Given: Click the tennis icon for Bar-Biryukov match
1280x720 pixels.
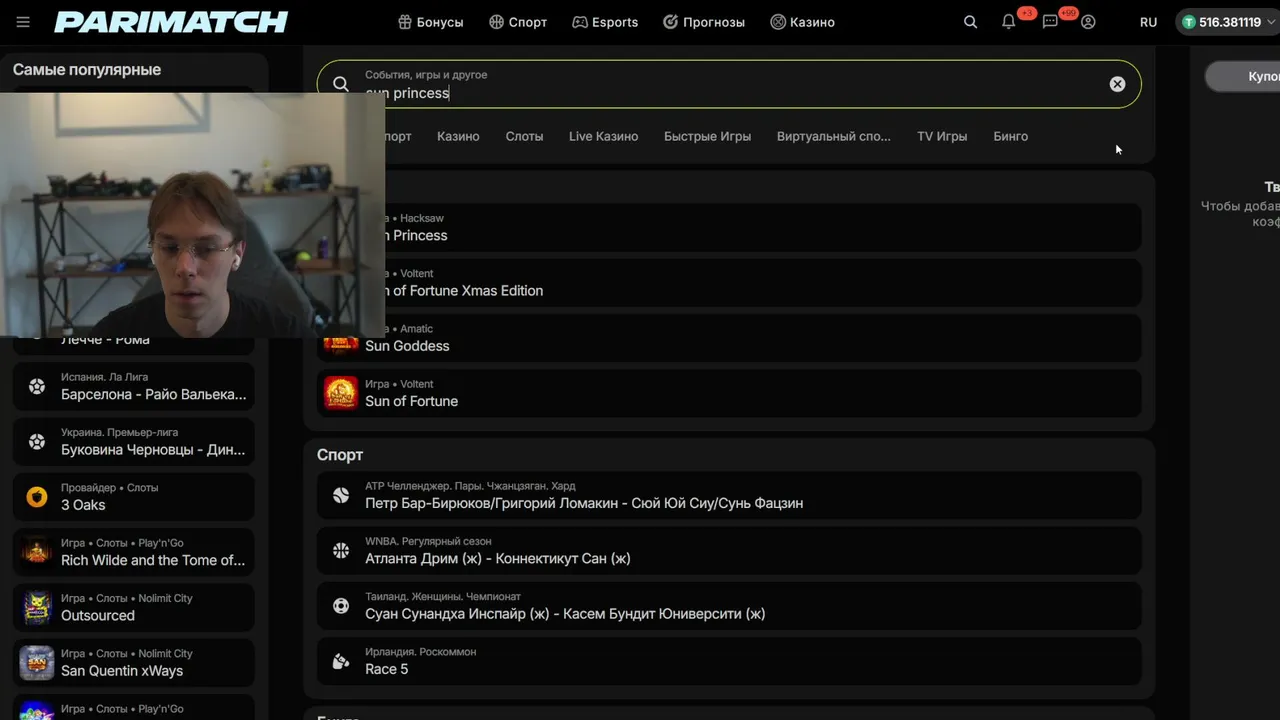Looking at the screenshot, I should (x=341, y=495).
